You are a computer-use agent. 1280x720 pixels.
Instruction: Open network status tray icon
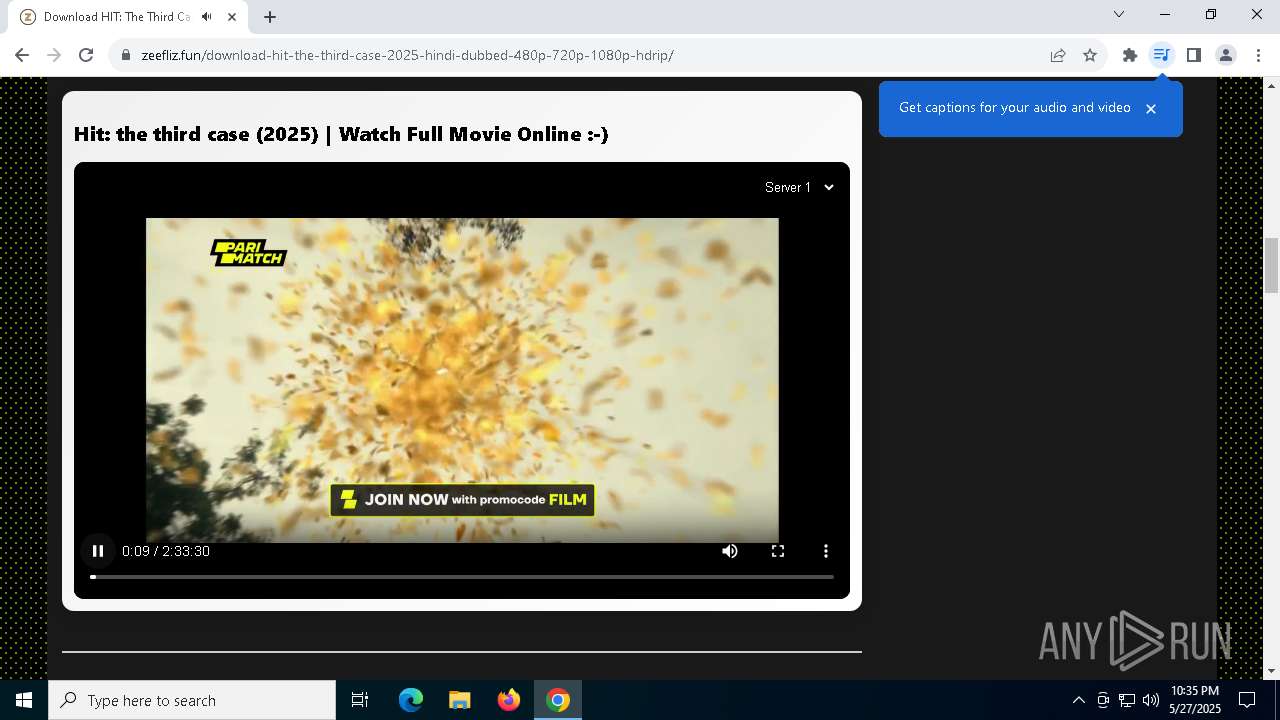tap(1127, 700)
